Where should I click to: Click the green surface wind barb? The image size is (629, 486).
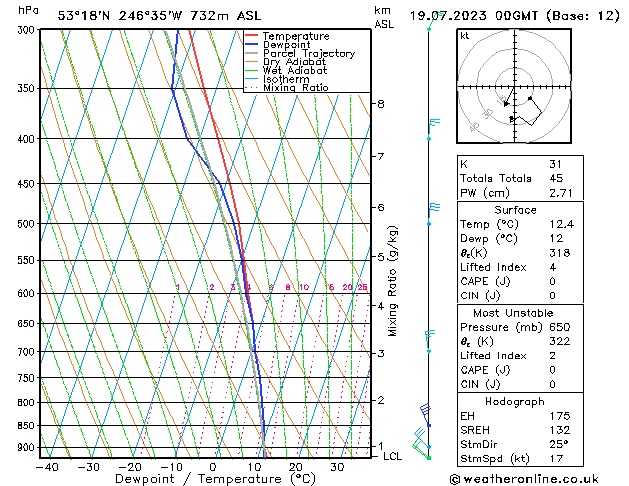coord(421,450)
